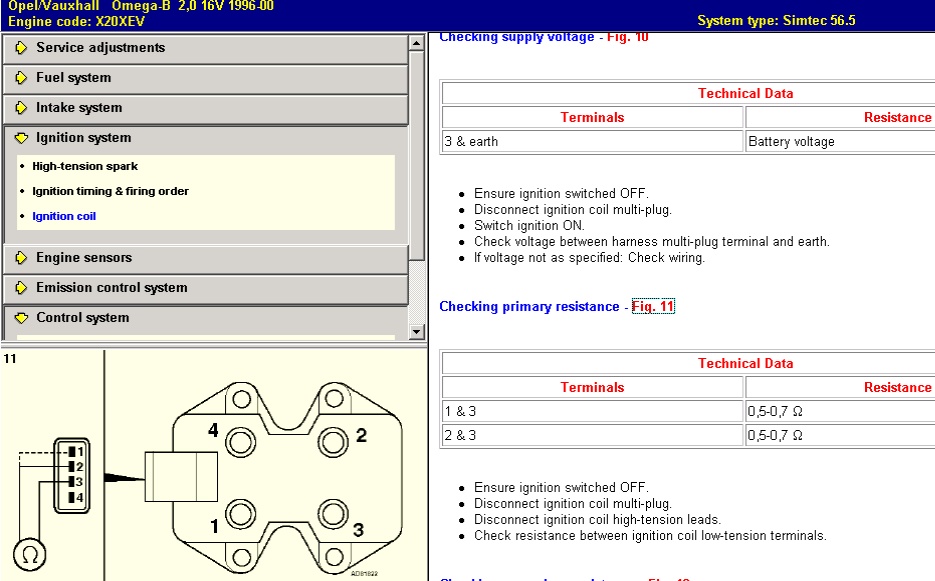Expand the Emission control system section
Image resolution: width=935 pixels, height=581 pixels.
click(205, 288)
